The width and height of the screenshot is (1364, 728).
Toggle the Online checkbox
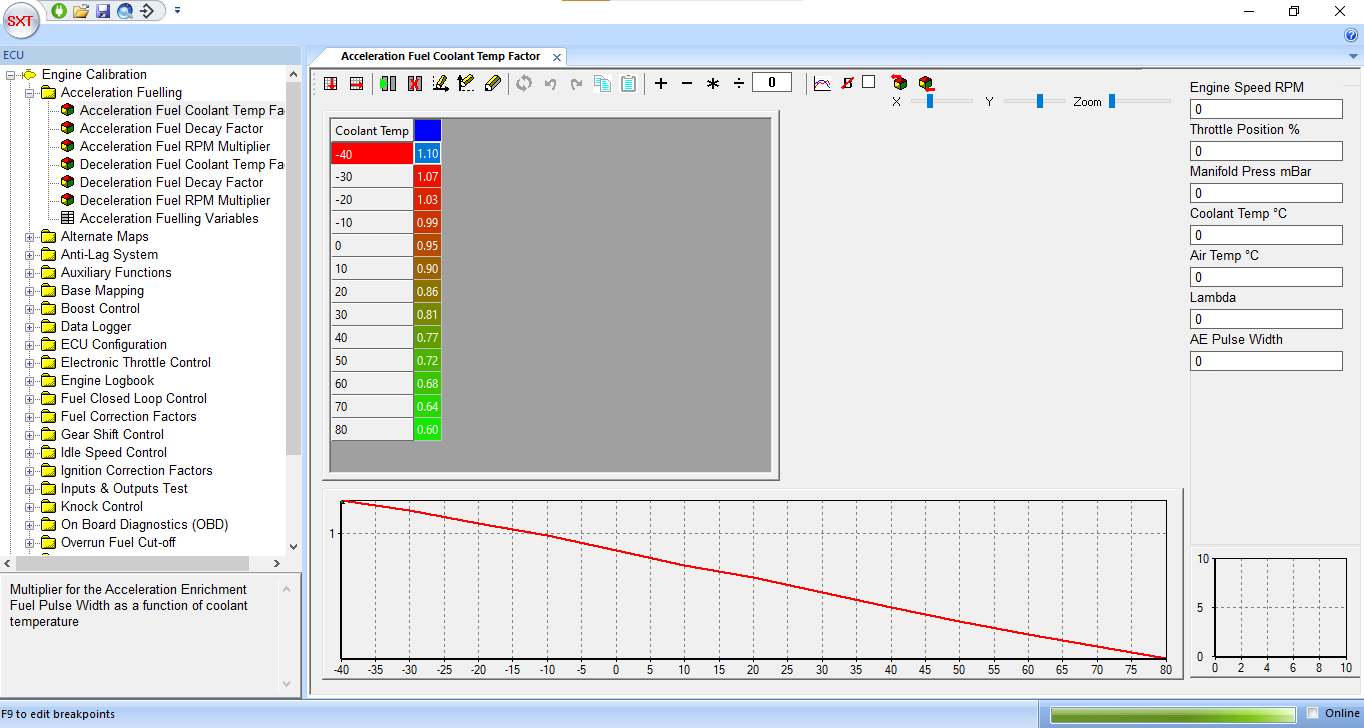[x=1312, y=713]
